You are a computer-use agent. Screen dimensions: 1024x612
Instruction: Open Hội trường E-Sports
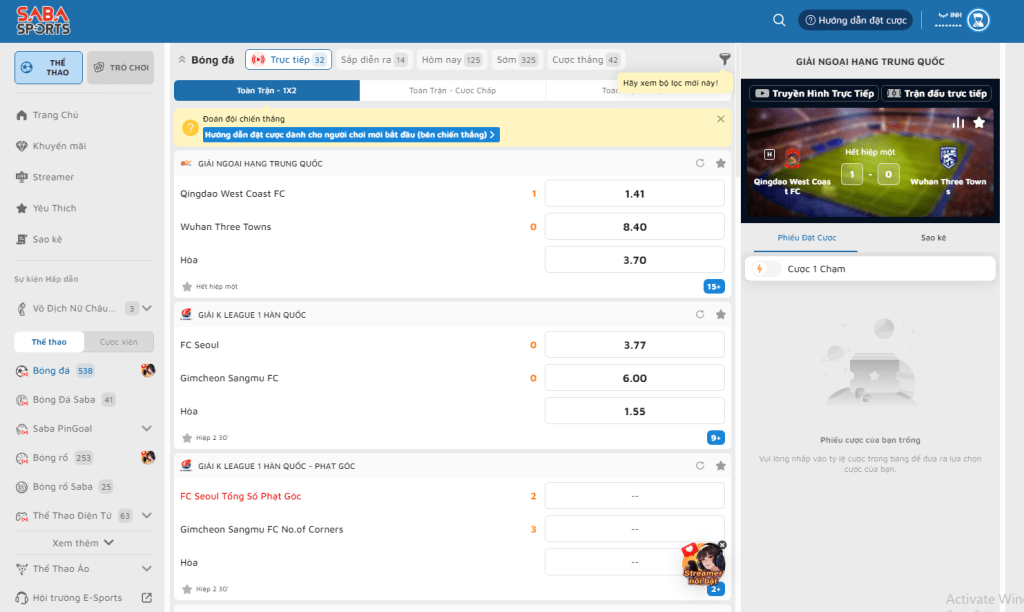(x=77, y=598)
